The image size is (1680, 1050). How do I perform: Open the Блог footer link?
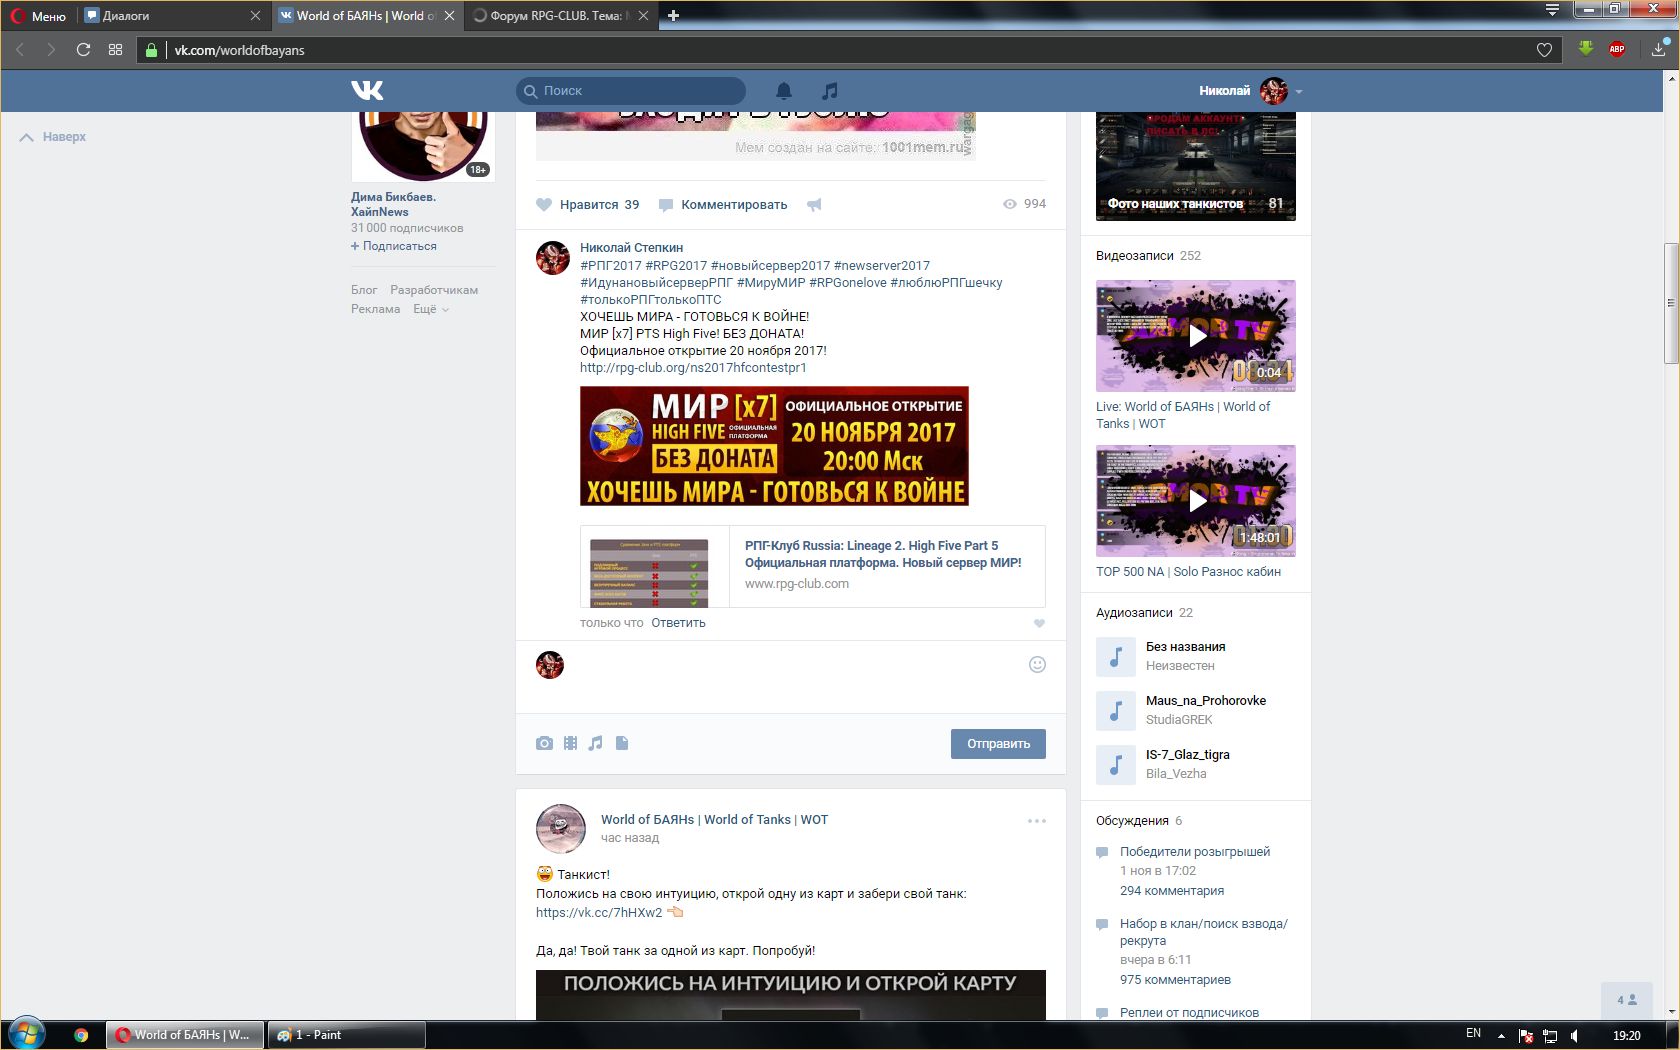click(x=364, y=290)
